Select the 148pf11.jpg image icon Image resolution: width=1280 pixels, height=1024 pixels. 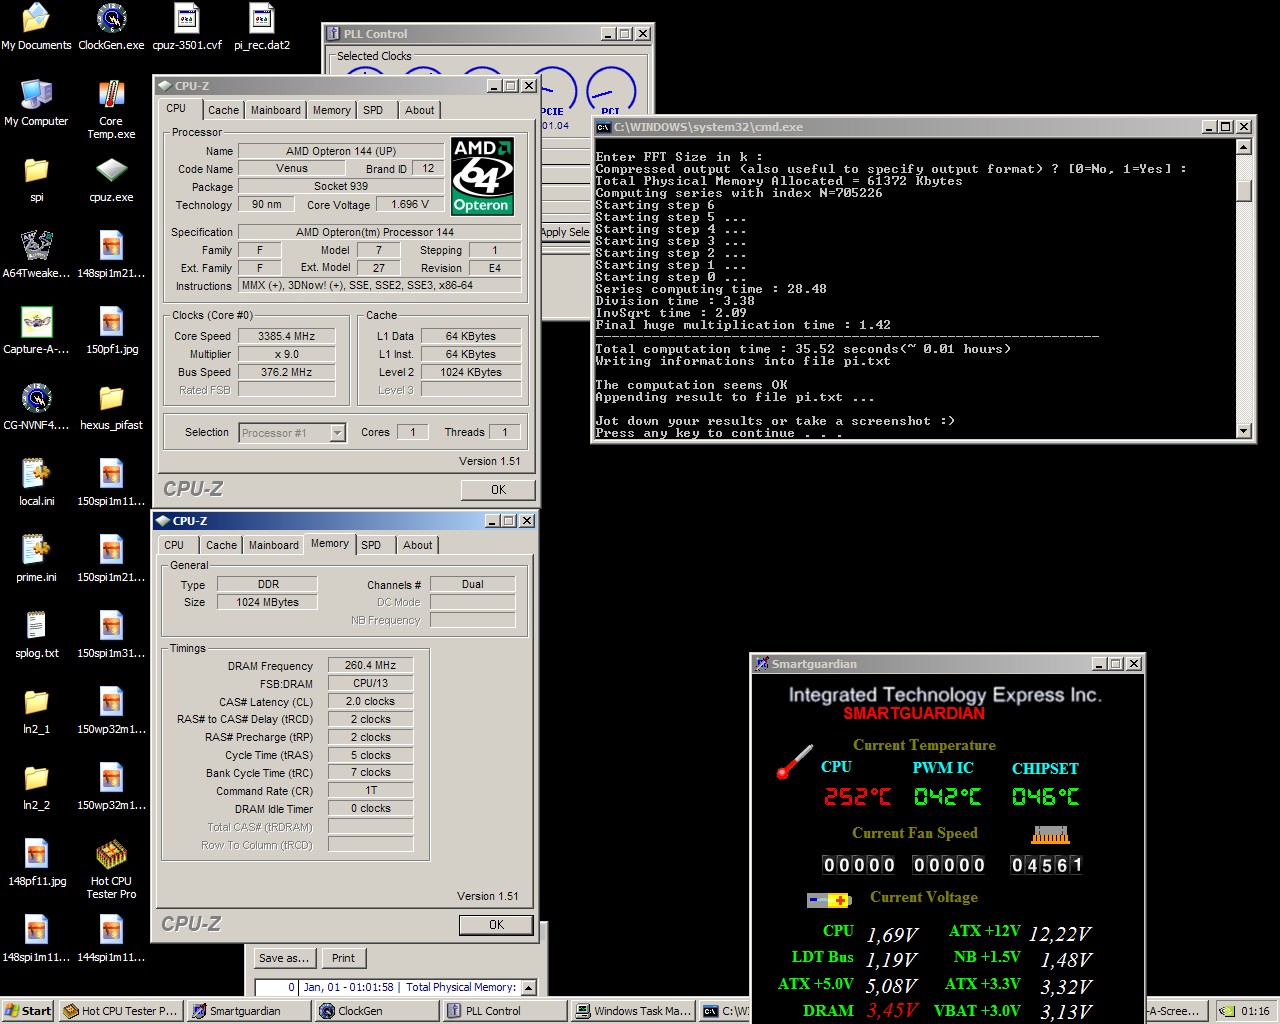(x=36, y=863)
